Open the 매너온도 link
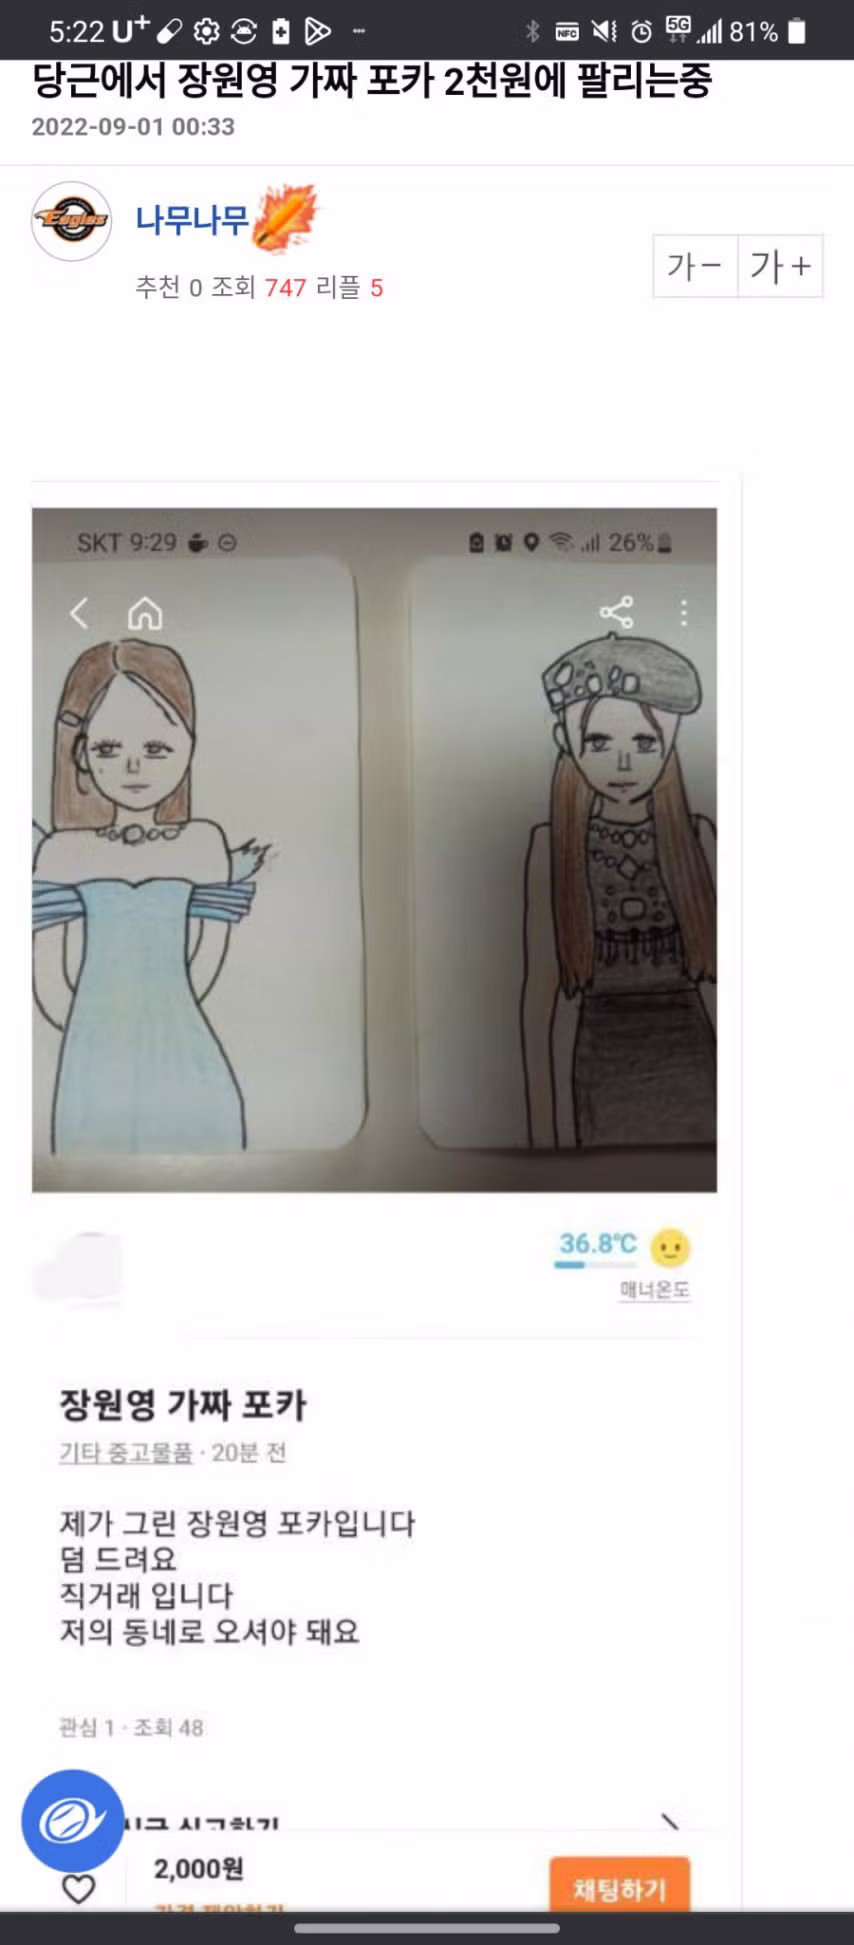Screen dimensions: 854x1945 click(655, 1290)
